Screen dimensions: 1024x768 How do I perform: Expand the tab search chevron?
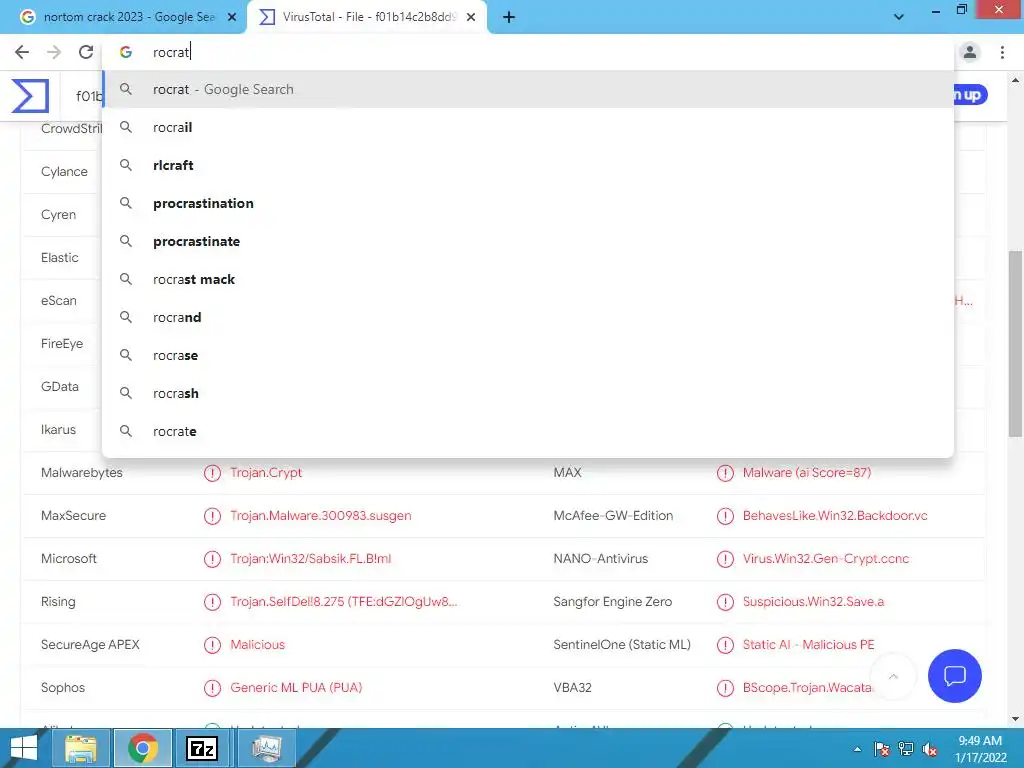pyautogui.click(x=899, y=17)
